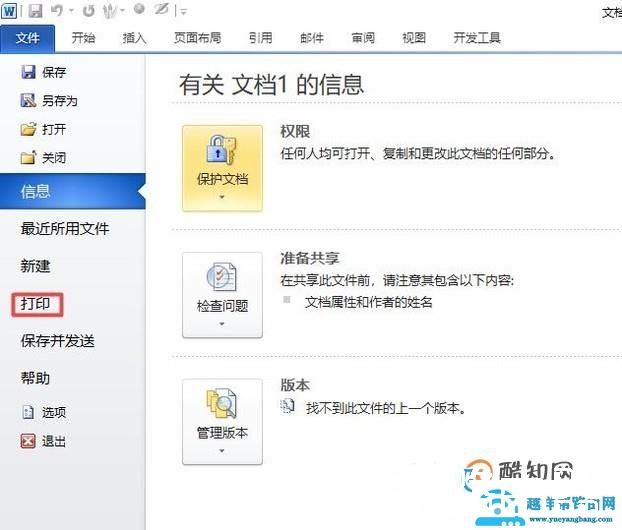
Task: Open 最近所用文件 list
Action: pyautogui.click(x=65, y=229)
